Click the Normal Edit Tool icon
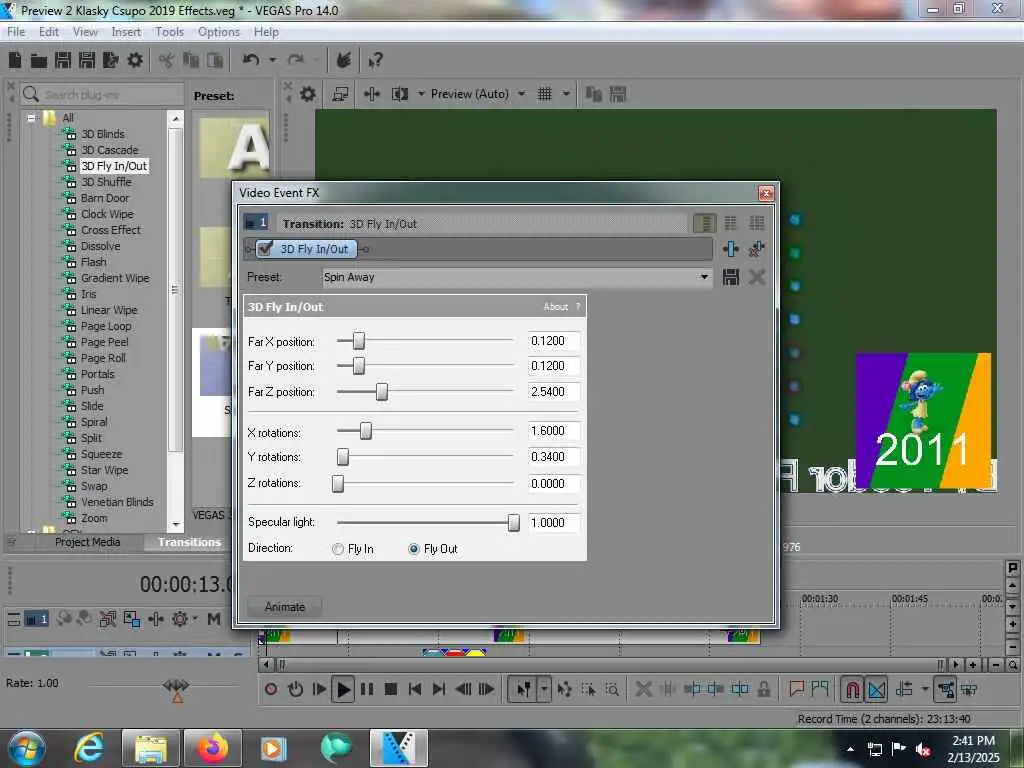The height and width of the screenshot is (768, 1024). 524,689
